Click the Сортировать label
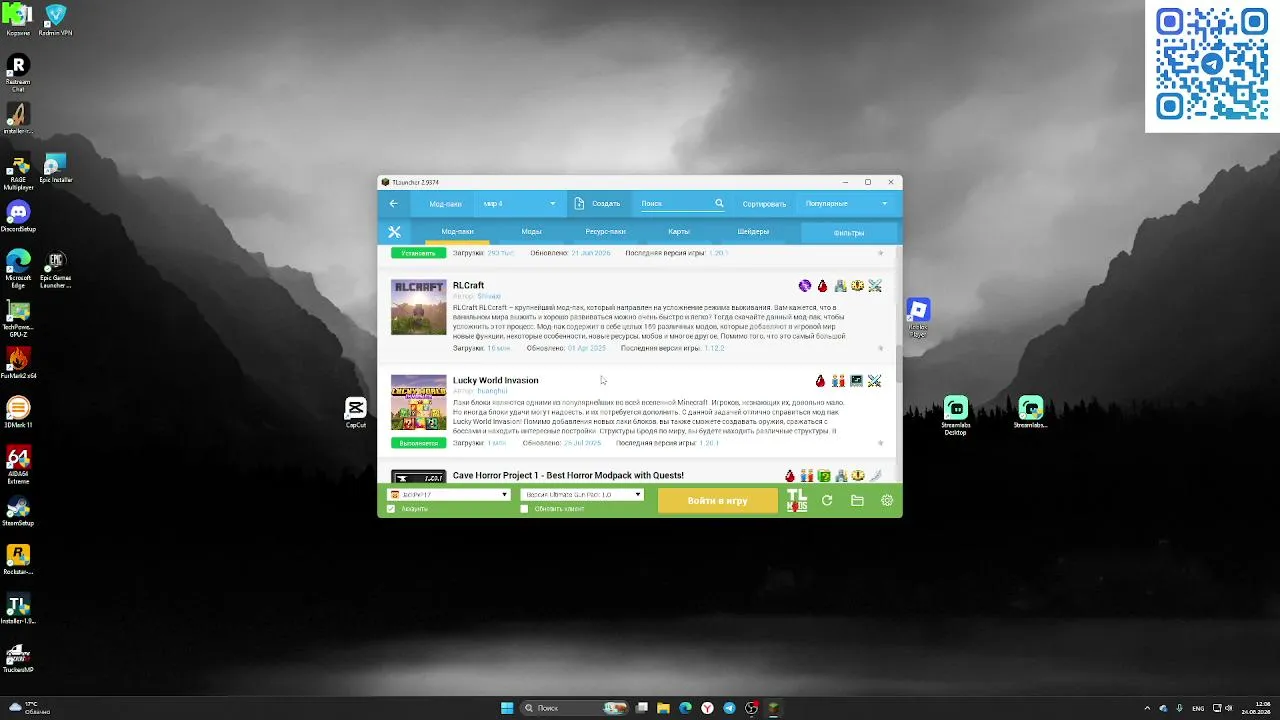The height and width of the screenshot is (720, 1280). click(764, 203)
